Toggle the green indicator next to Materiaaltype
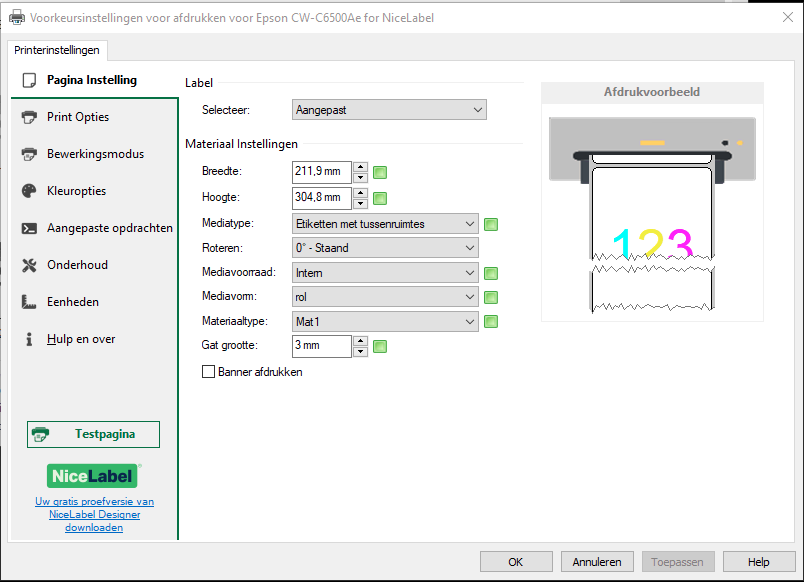Screen dimensions: 804x582 [491, 322]
